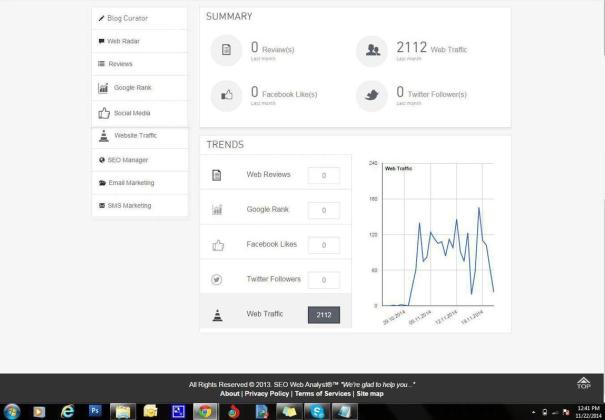Click the Reviews document icon in Summary
The width and height of the screenshot is (605, 420).
coord(225,50)
